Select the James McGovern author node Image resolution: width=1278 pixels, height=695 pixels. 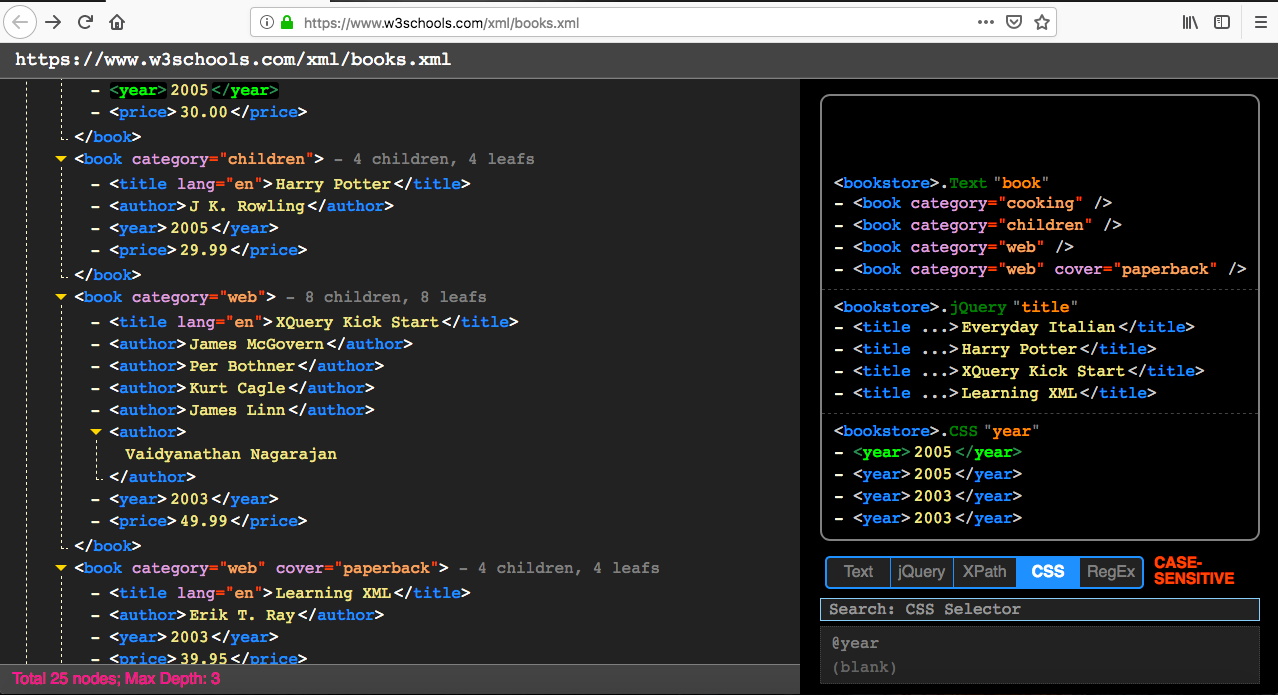point(261,344)
